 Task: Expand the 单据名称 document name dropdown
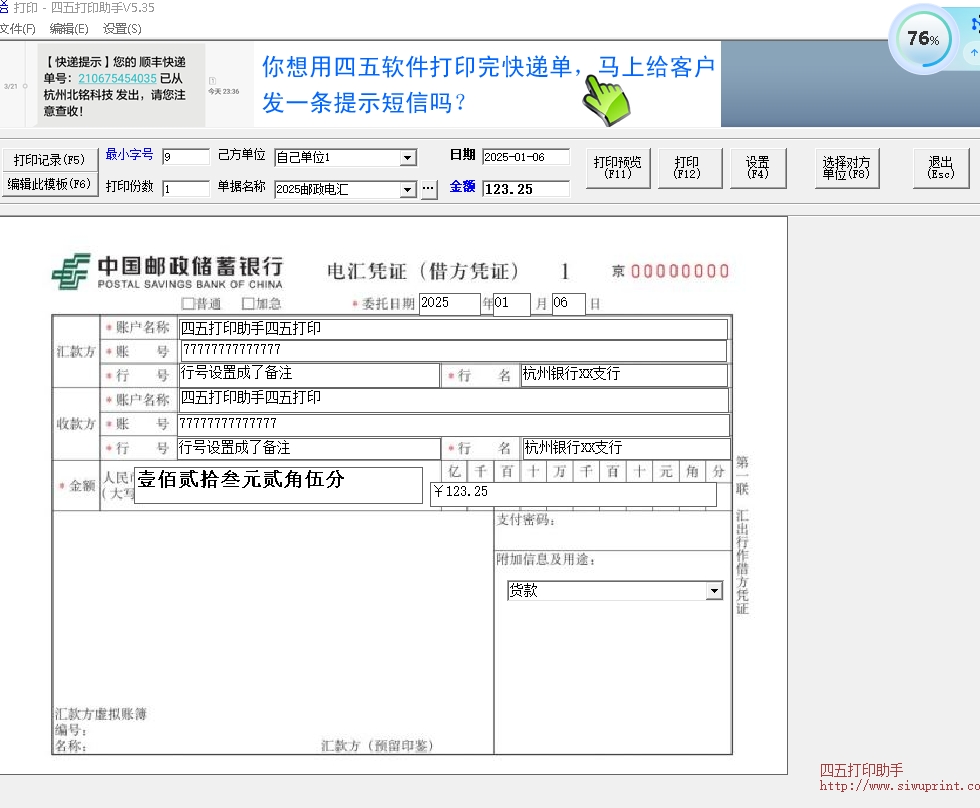pos(407,189)
